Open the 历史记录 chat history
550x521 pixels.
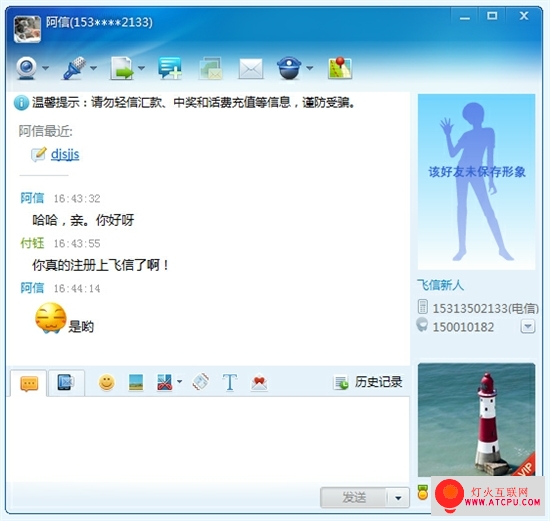pos(368,382)
